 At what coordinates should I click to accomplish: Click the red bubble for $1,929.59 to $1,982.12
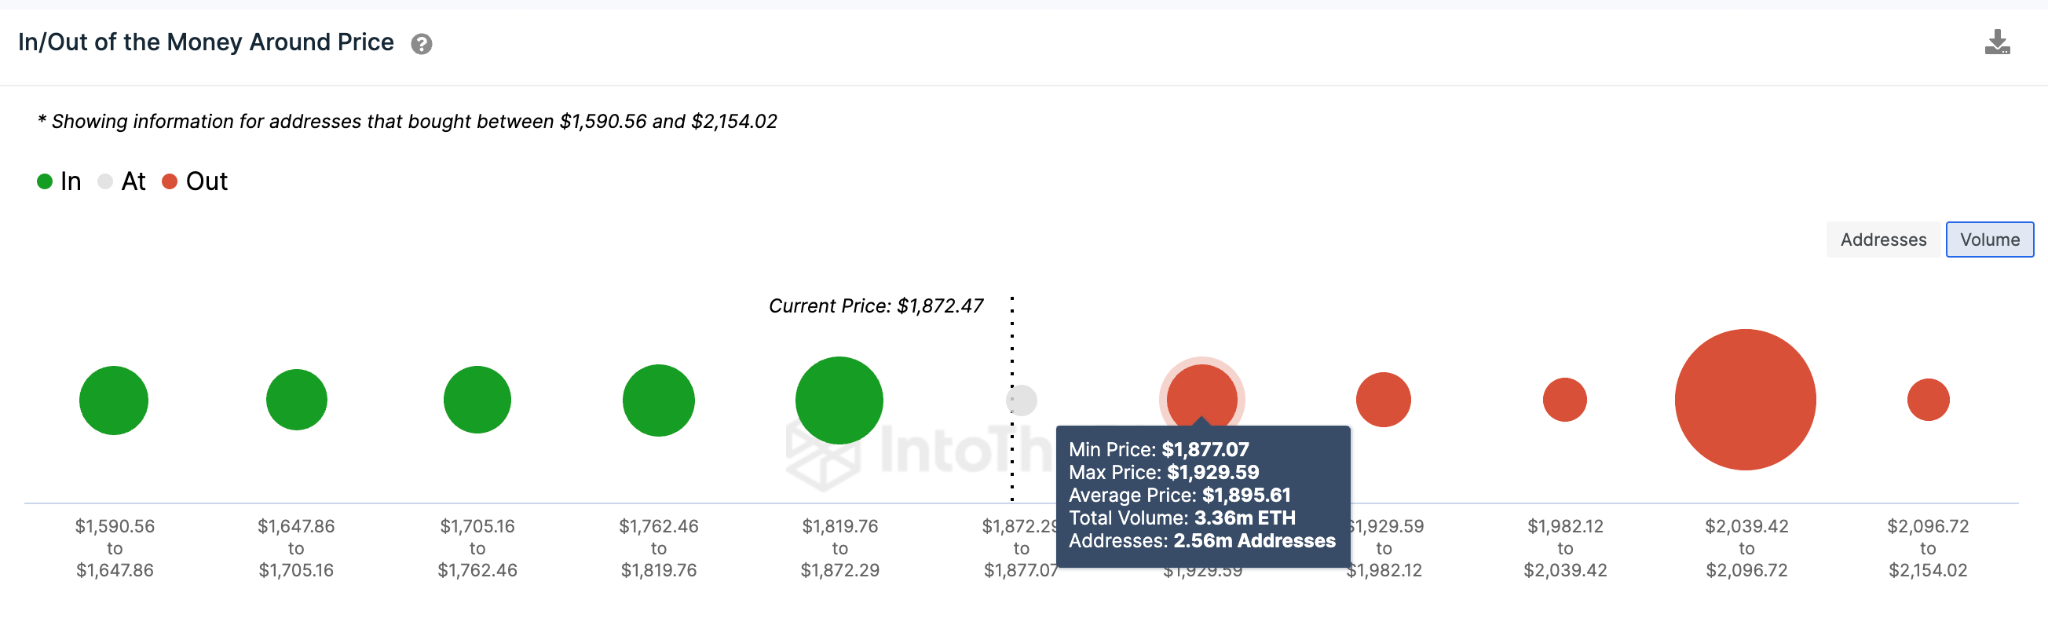pos(1383,400)
